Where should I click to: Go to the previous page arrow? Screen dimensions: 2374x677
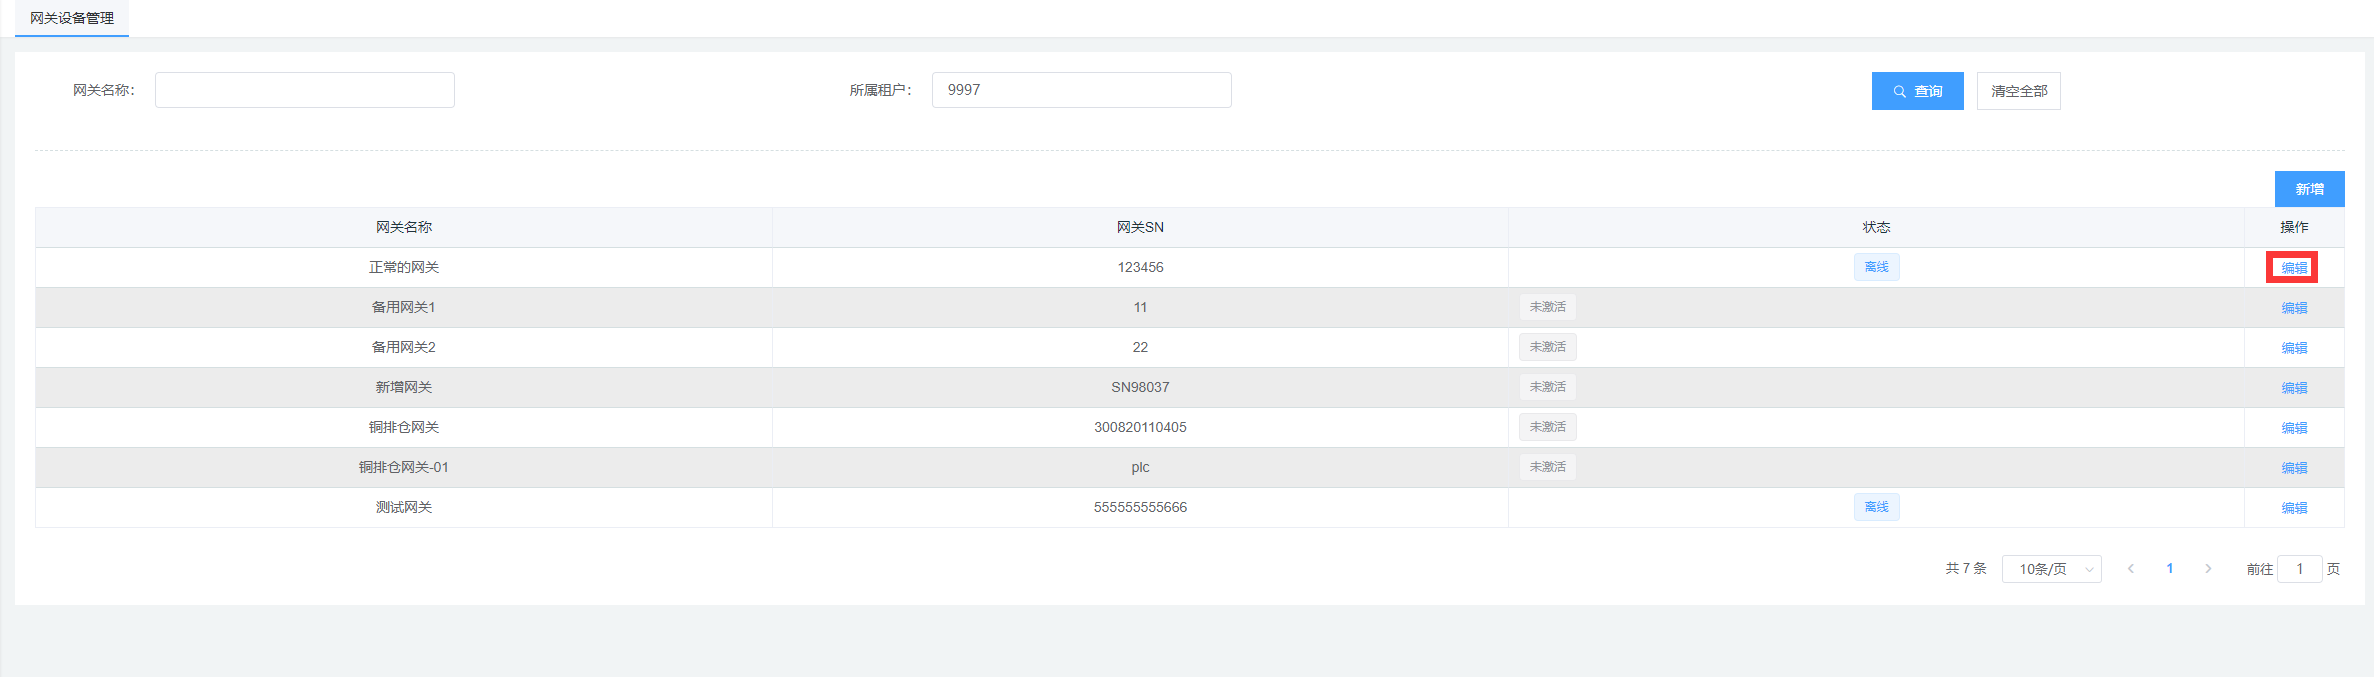tap(2131, 569)
